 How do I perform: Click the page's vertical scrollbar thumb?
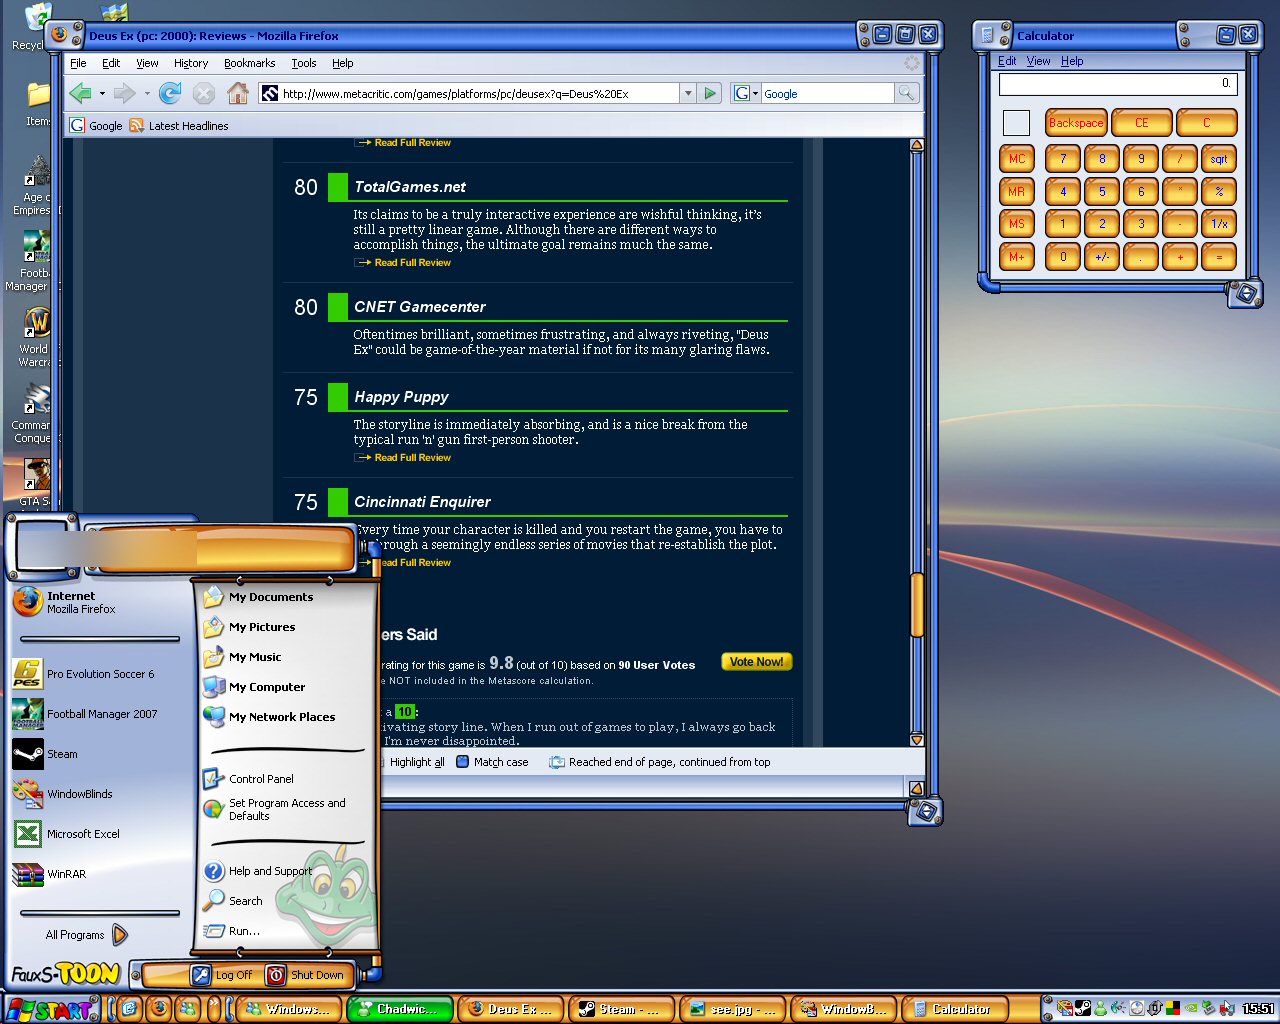point(916,604)
